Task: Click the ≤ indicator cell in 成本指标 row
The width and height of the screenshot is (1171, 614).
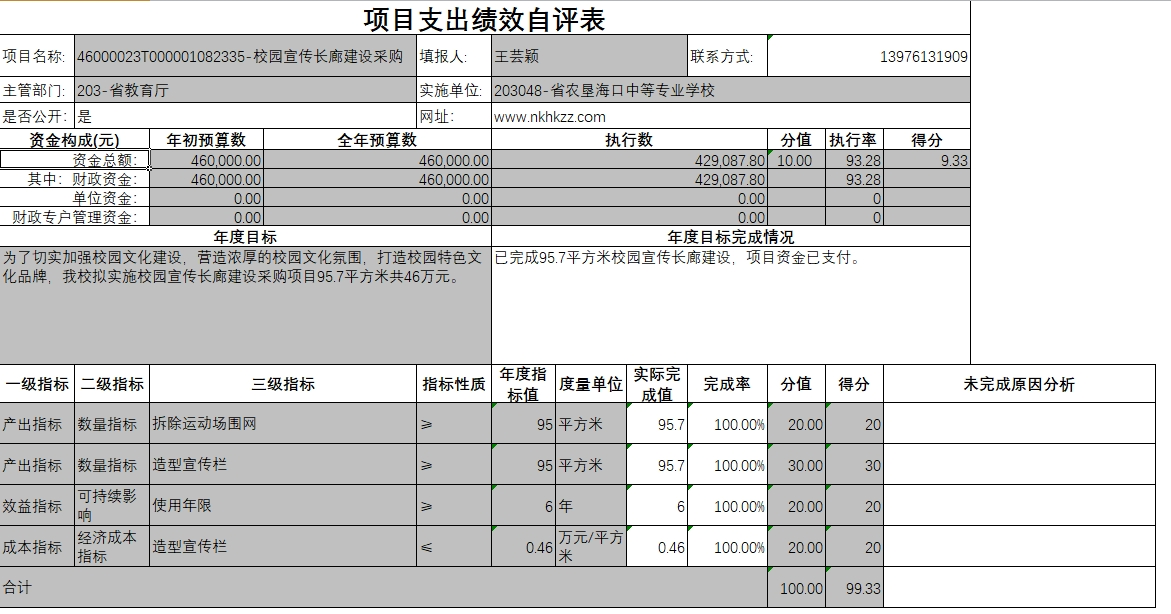Action: pyautogui.click(x=454, y=547)
